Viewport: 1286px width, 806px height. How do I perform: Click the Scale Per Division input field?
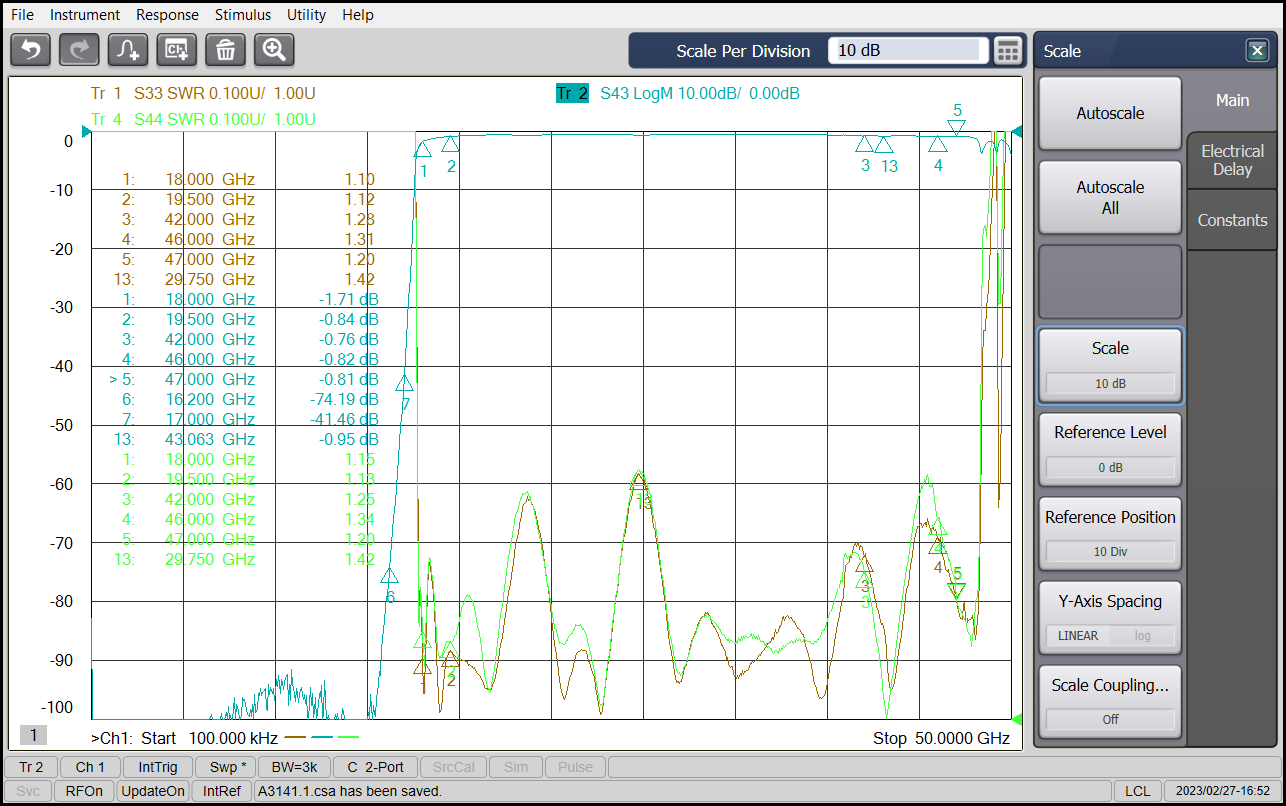click(x=908, y=50)
